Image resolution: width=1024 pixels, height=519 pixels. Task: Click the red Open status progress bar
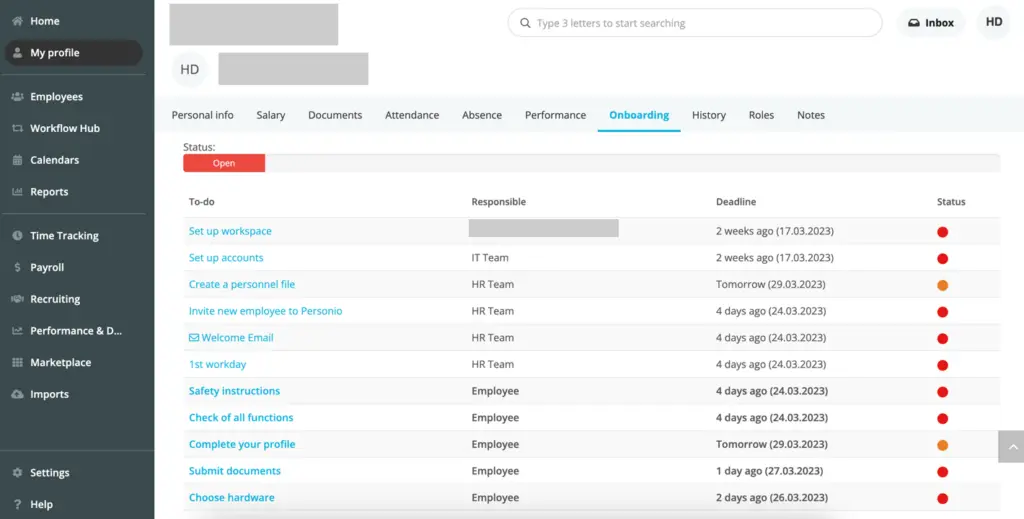224,163
